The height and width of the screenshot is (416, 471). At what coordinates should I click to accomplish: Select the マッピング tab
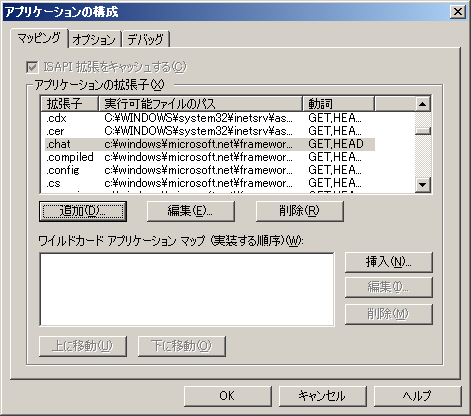click(x=39, y=38)
